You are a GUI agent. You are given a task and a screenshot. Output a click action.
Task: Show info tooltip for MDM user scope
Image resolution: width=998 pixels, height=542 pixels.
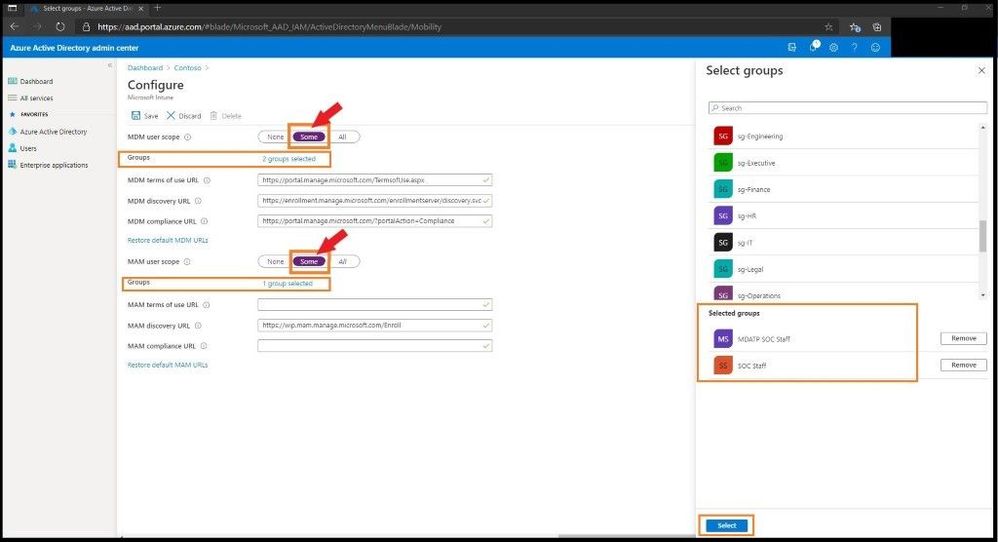click(x=187, y=137)
